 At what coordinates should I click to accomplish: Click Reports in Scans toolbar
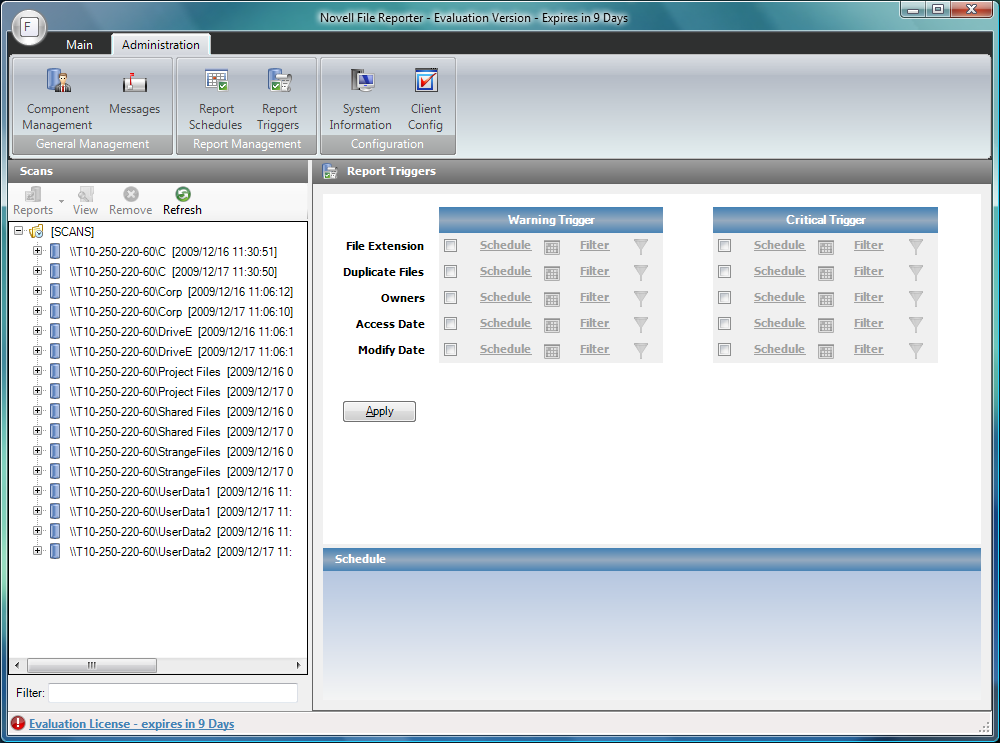(33, 201)
